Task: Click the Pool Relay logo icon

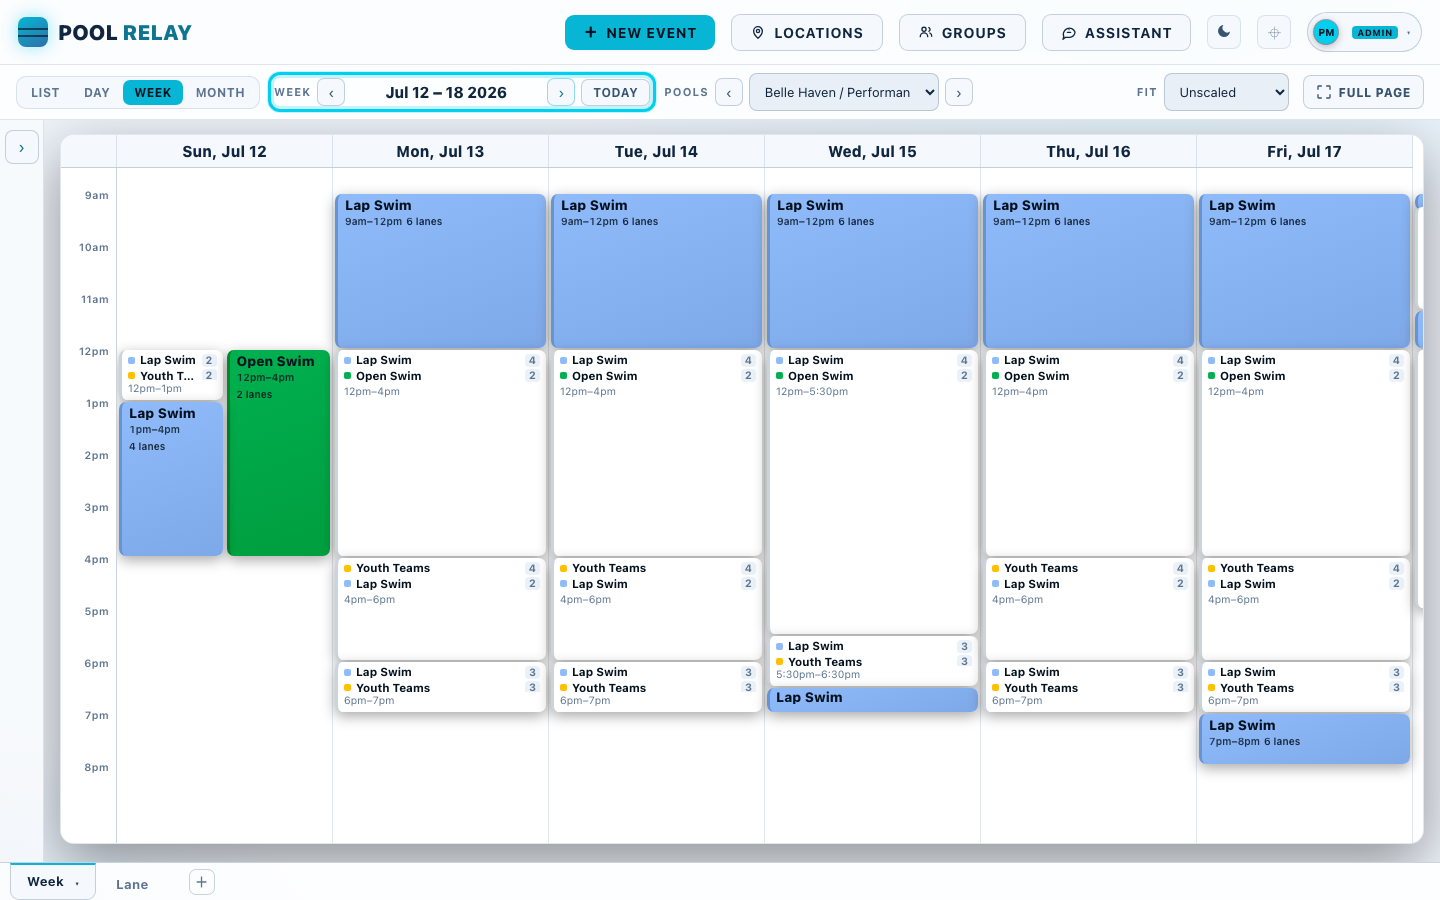Action: pos(33,32)
